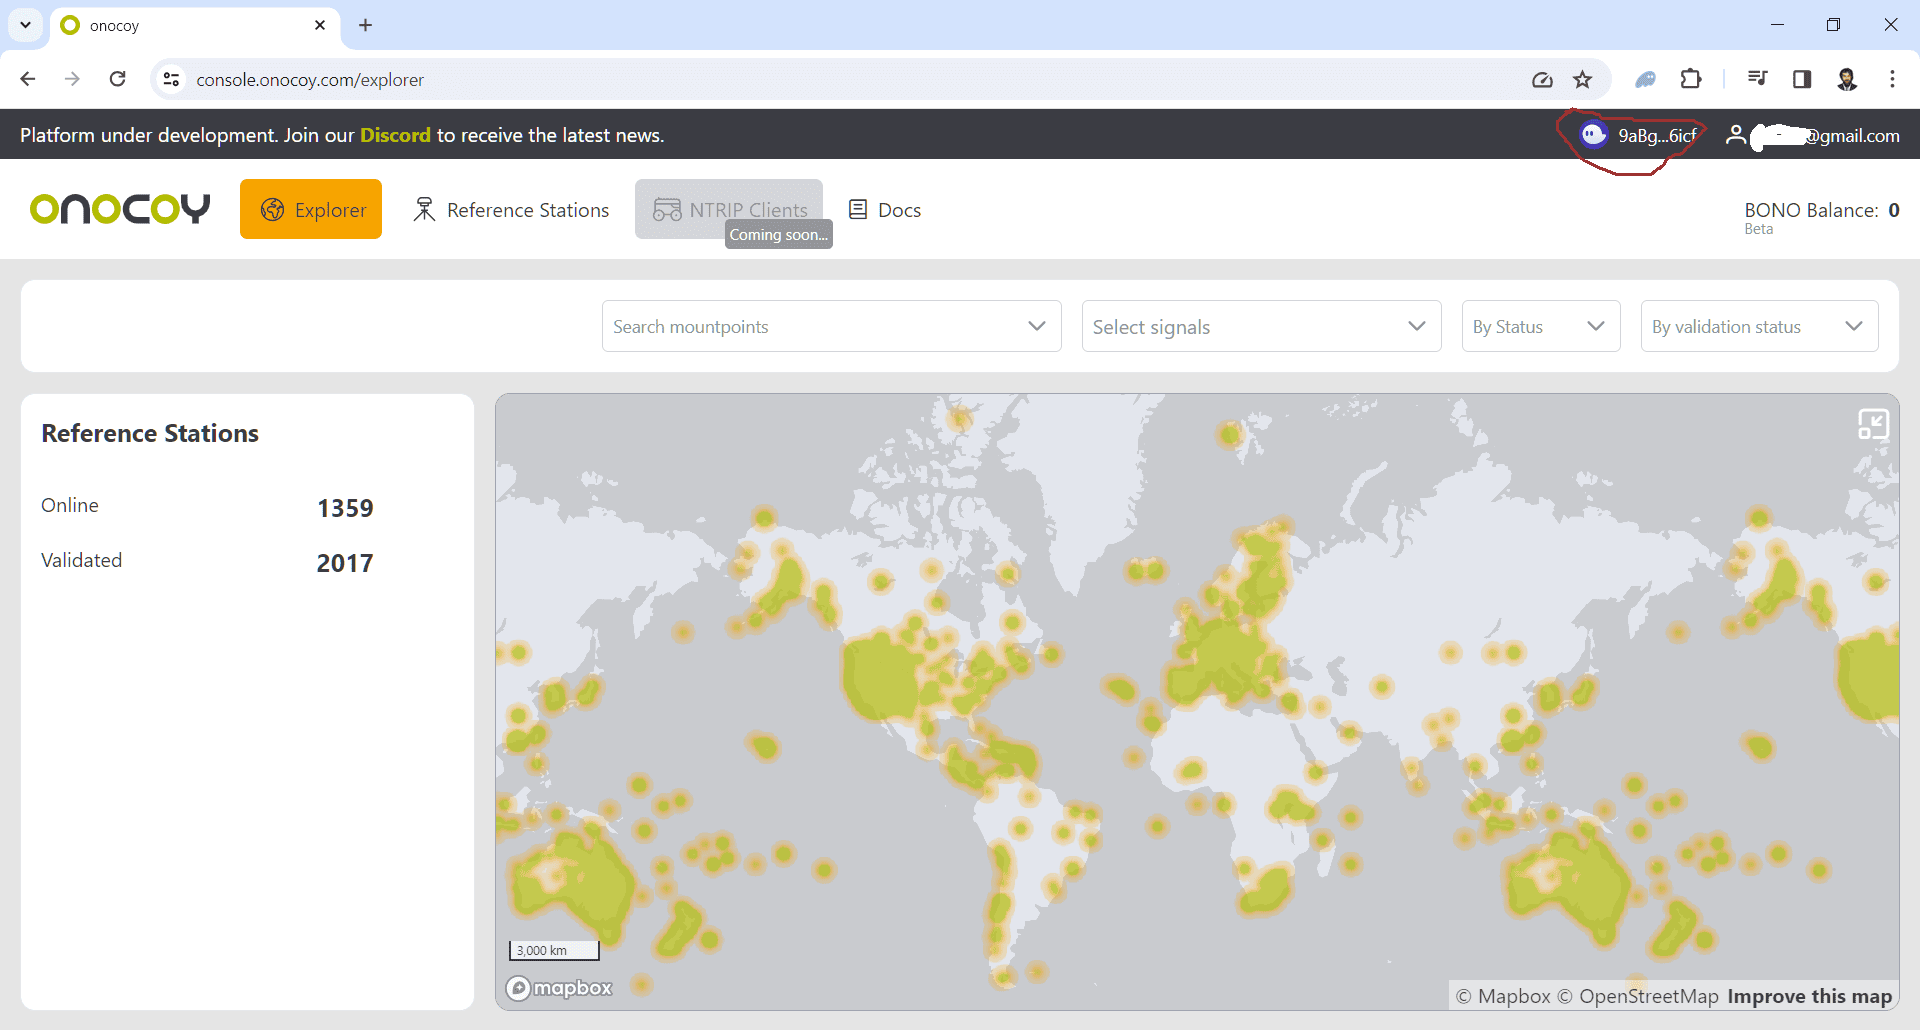The width and height of the screenshot is (1920, 1030).
Task: Open the Chrome profile avatar
Action: tap(1847, 79)
